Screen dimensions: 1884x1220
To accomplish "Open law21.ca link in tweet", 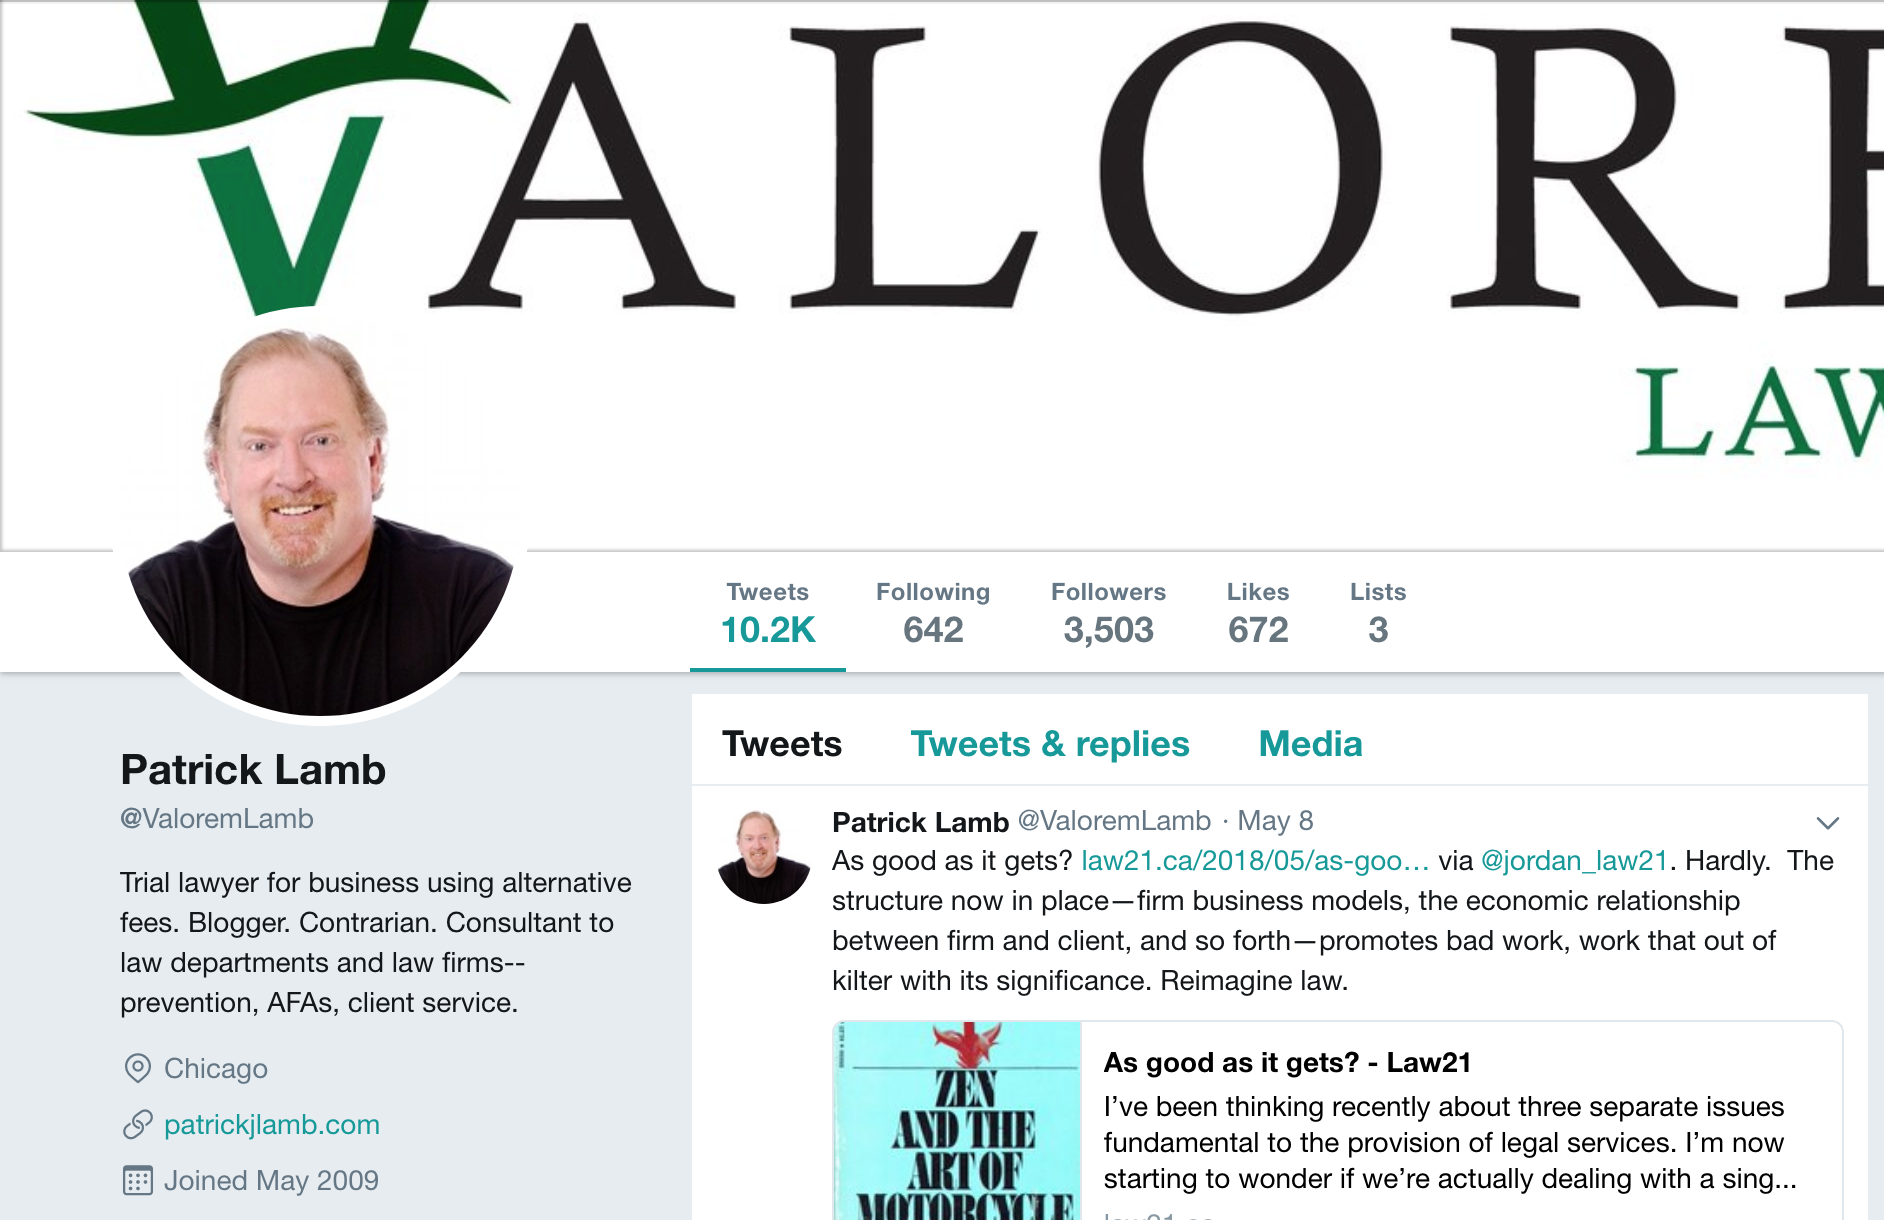I will pos(1255,861).
